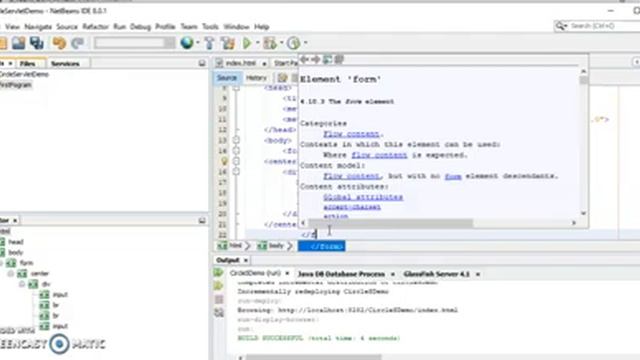Minimize the Navigator panel

click(x=202, y=220)
